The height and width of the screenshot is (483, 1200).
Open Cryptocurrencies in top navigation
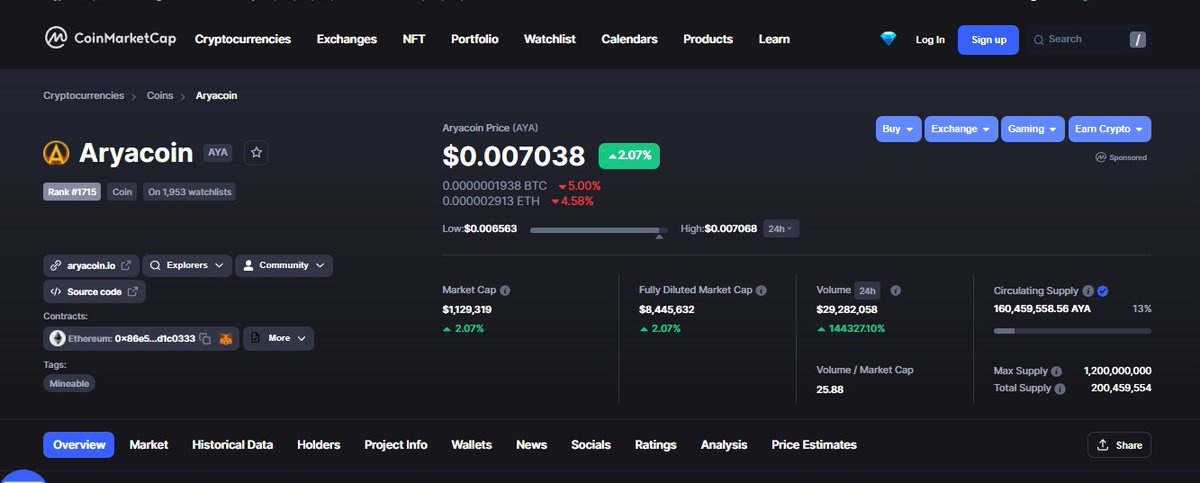[x=243, y=39]
